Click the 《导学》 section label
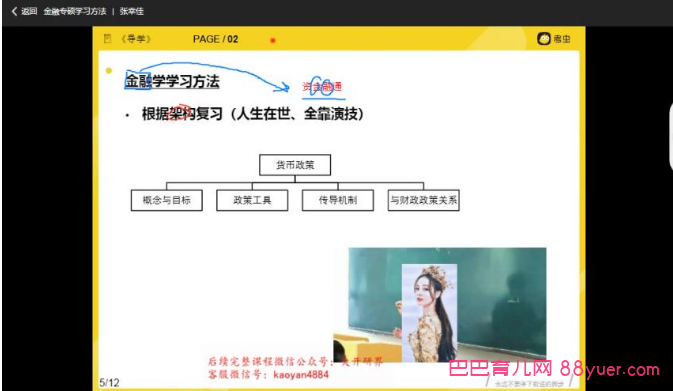673x391 pixels. click(x=136, y=39)
